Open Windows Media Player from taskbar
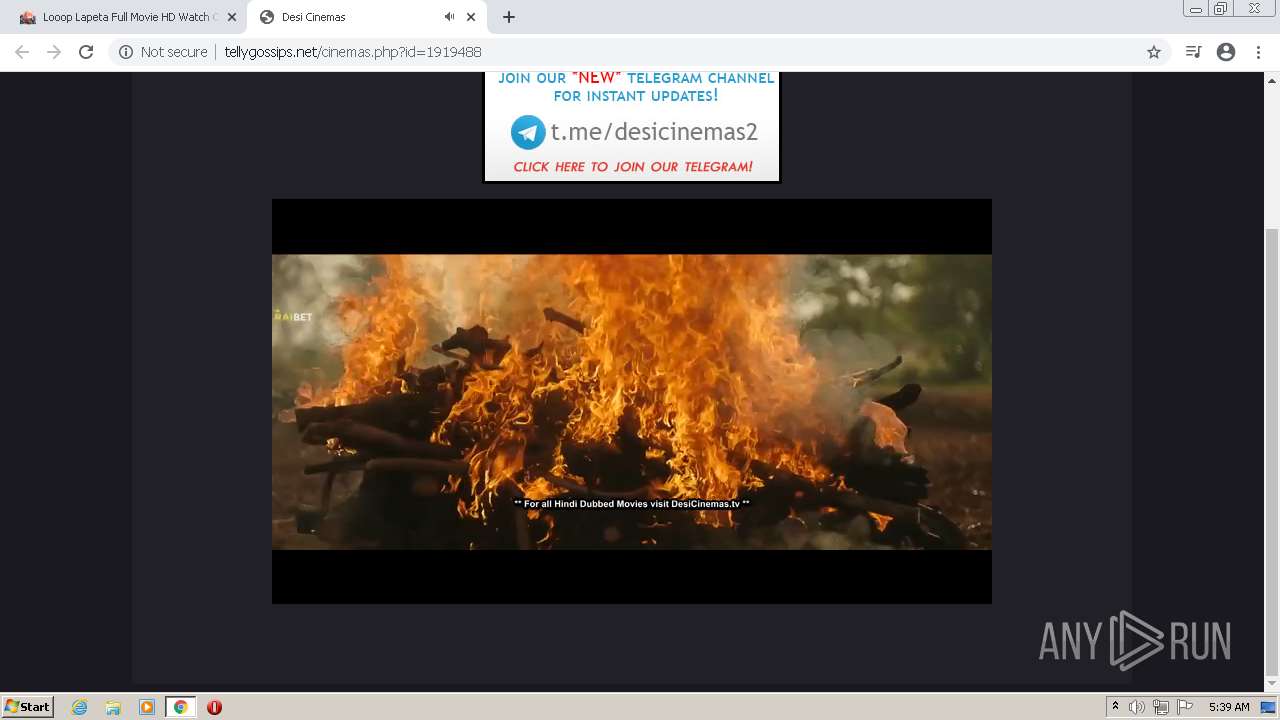Screen dimensions: 1280x720 (x=147, y=707)
